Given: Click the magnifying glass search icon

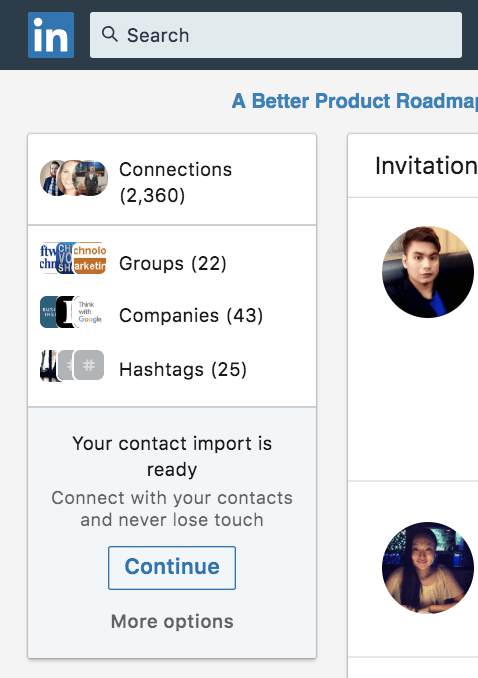Looking at the screenshot, I should click(109, 34).
